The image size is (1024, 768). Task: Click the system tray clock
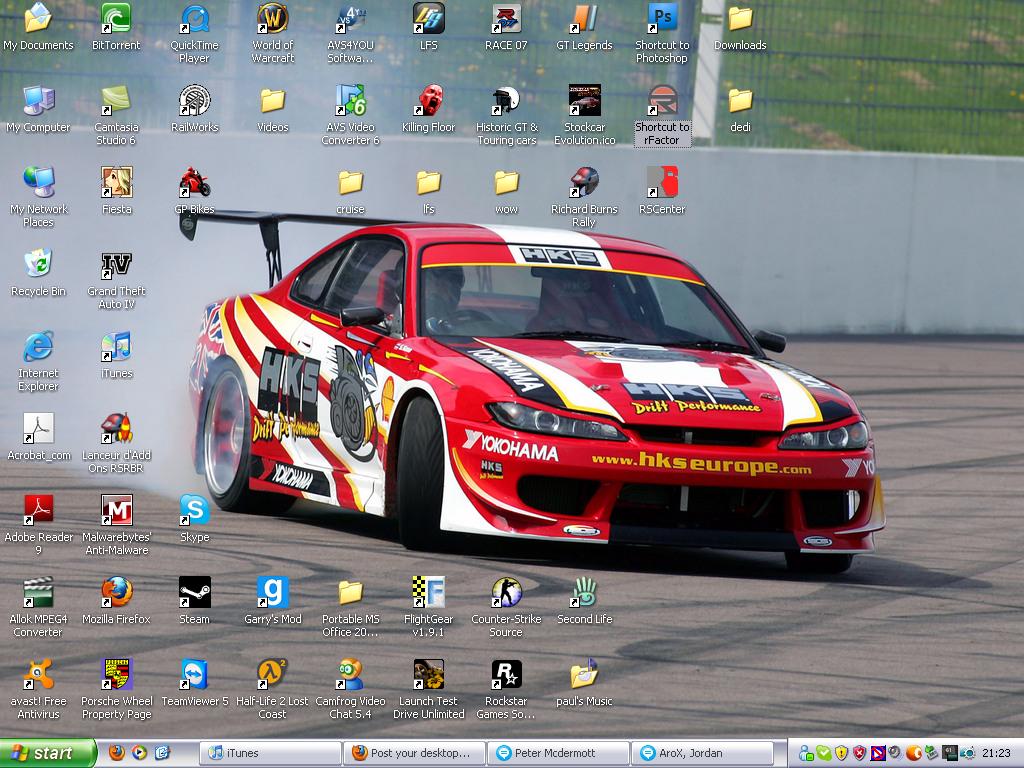coord(996,753)
